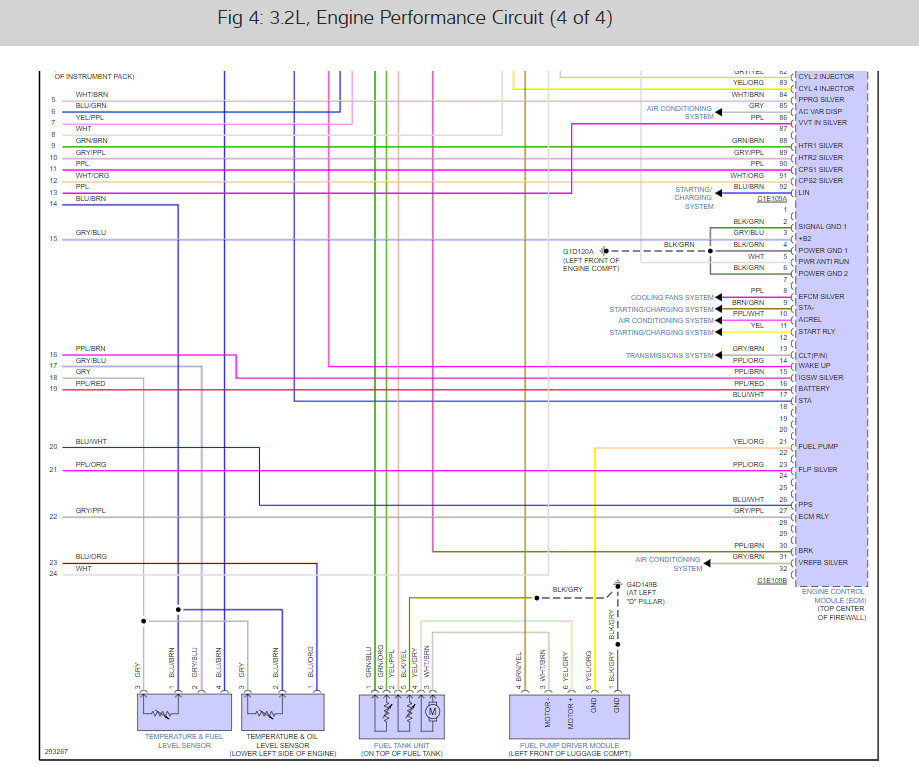This screenshot has height=767, width=919.
Task: Click the motor symbol in the fuel tank unit
Action: coord(432,712)
